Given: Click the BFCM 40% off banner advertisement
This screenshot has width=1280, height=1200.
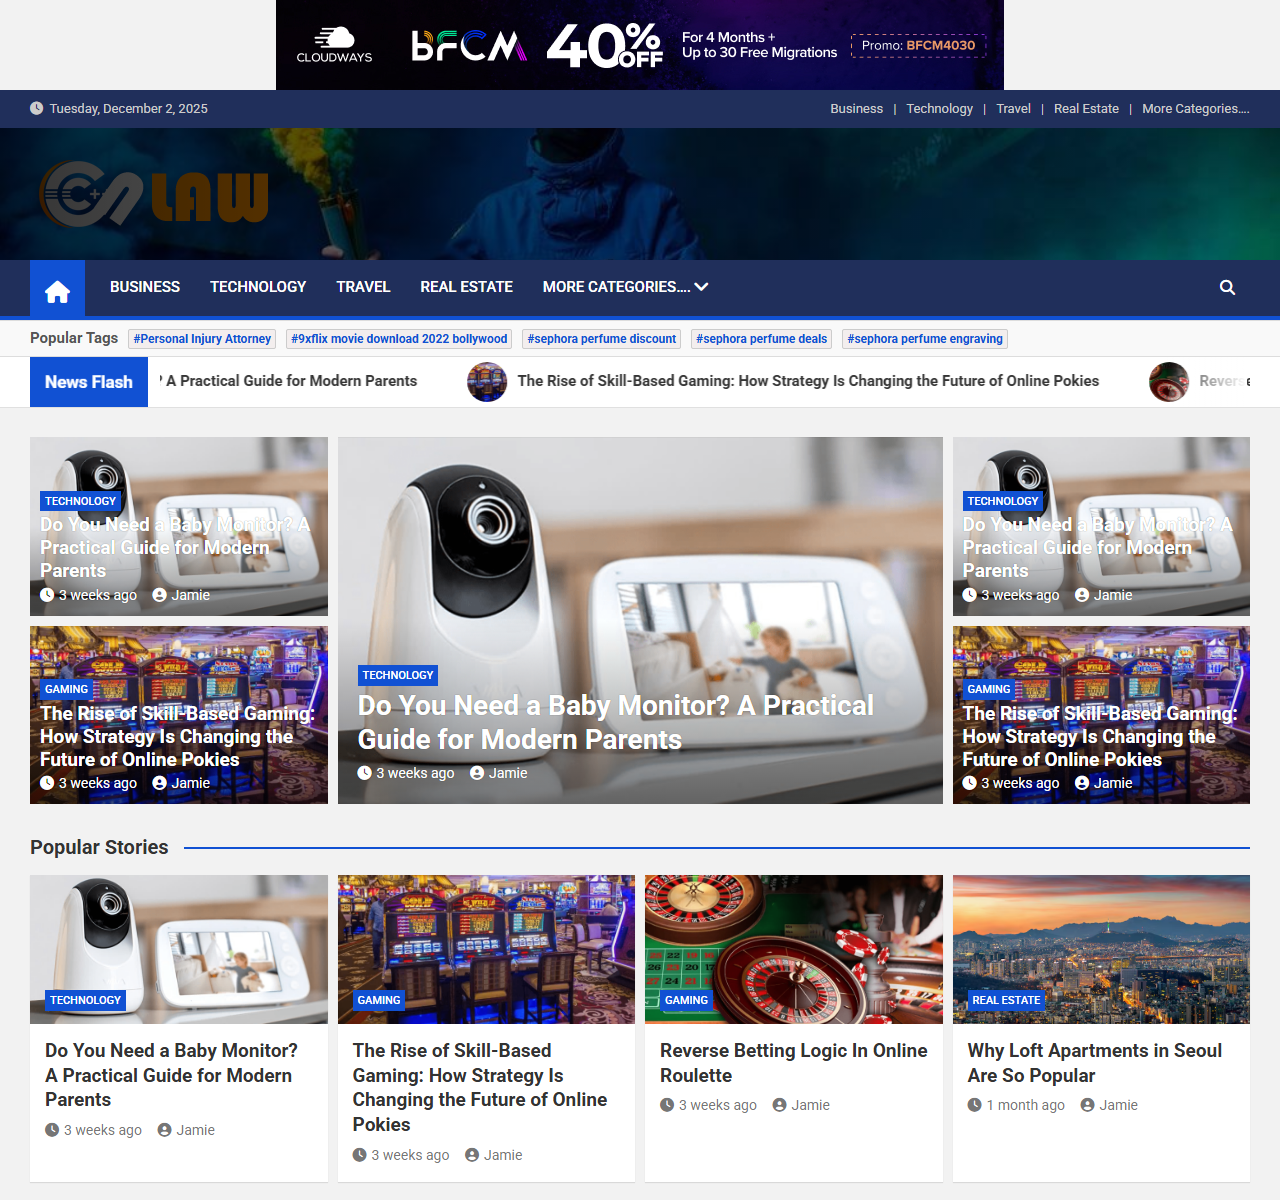Looking at the screenshot, I should 640,45.
